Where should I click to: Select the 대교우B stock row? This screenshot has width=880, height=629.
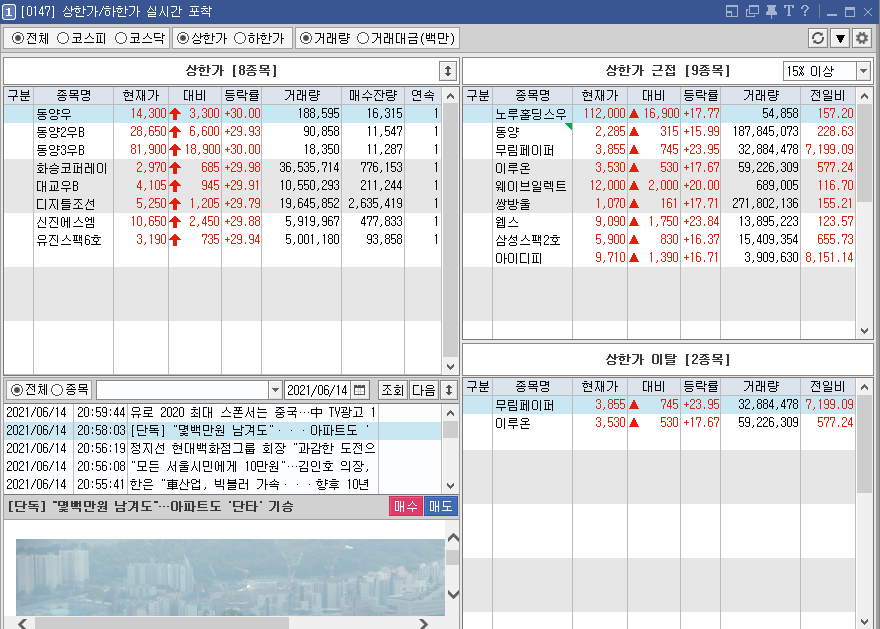(x=223, y=185)
